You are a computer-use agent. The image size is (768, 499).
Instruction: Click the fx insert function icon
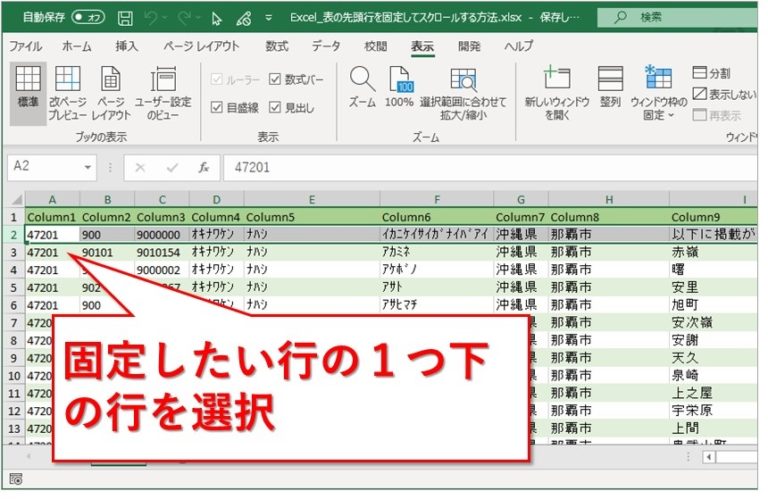[x=204, y=168]
